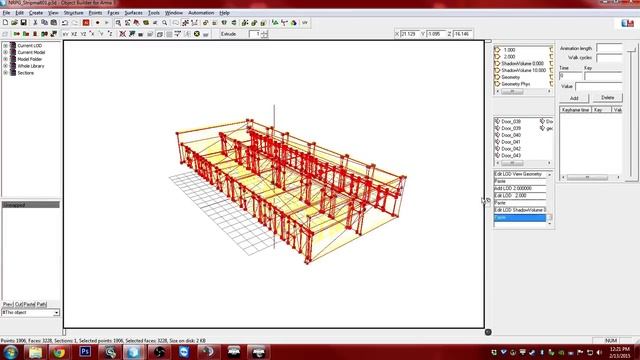Click the Extrude value spinner arrows
Screen dimensions: 640x360
265,34
